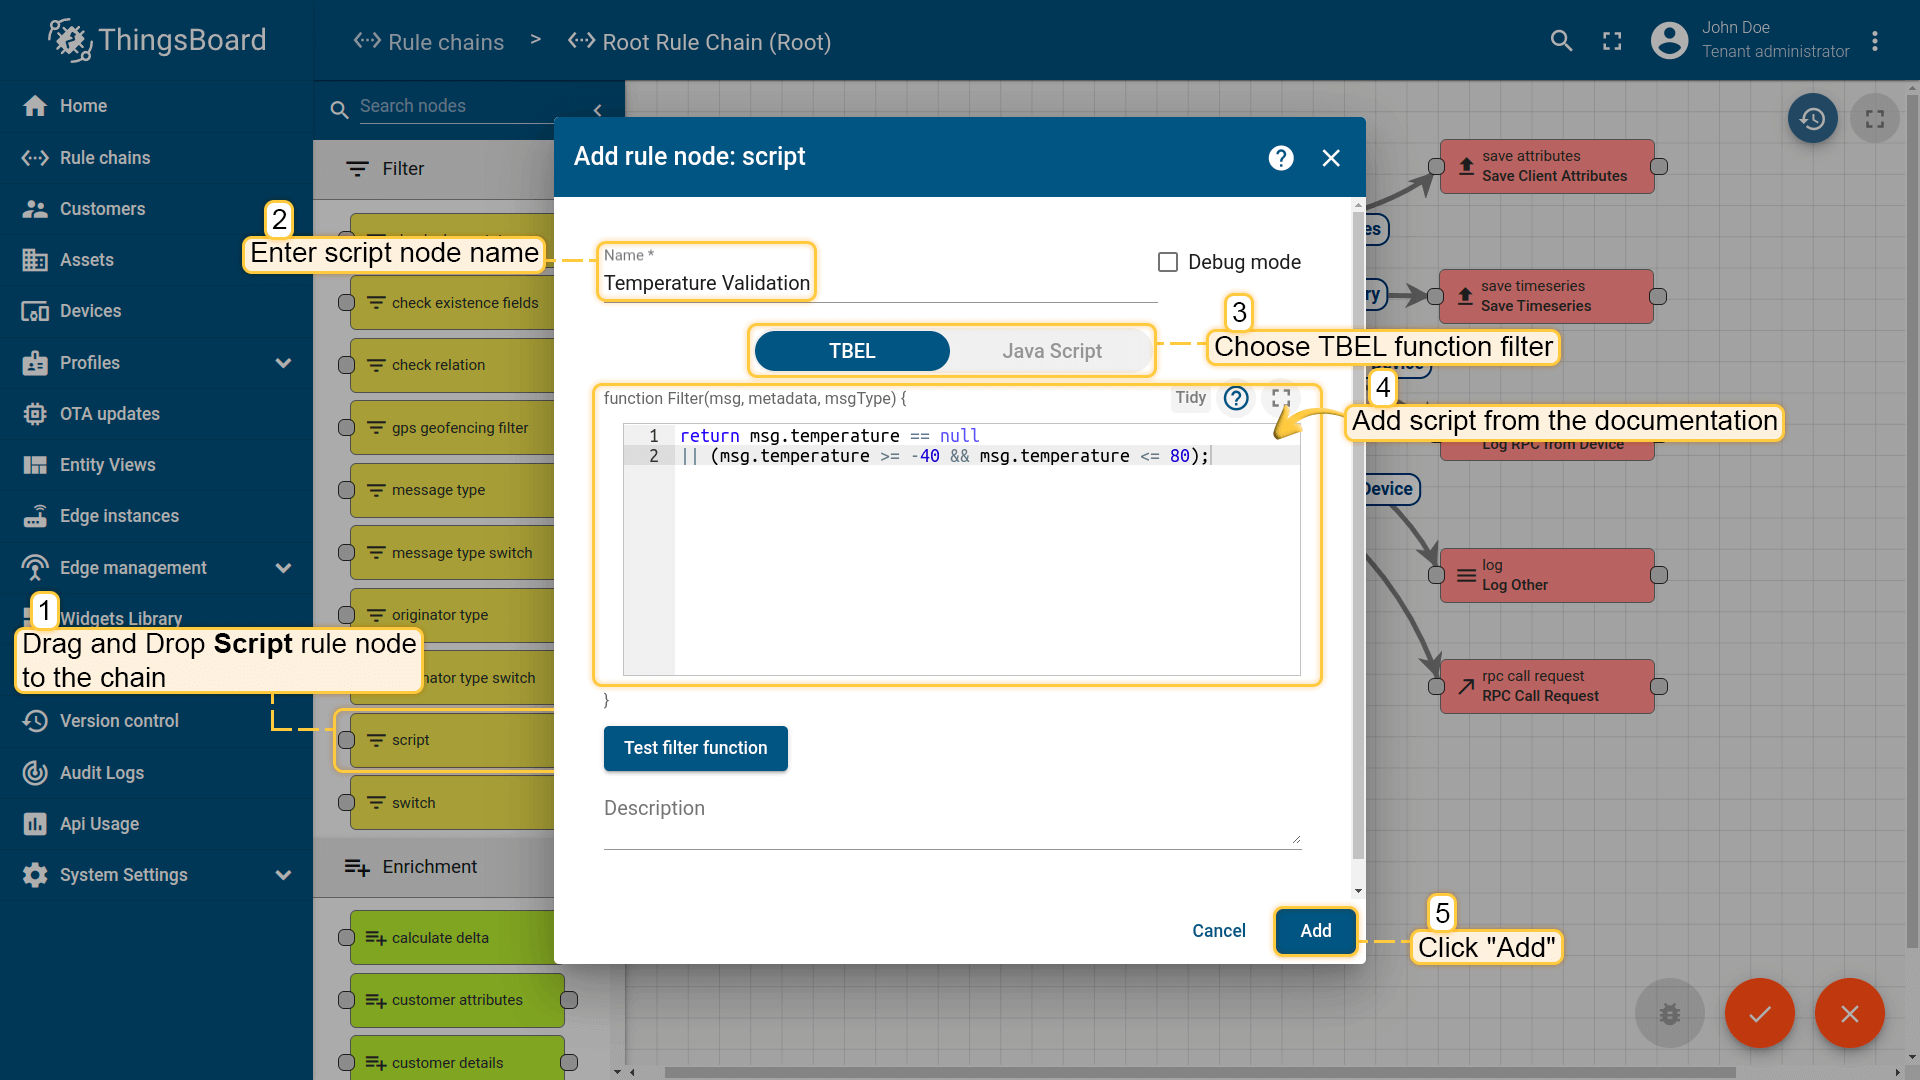Click the Add button
Viewport: 1920px width, 1080px height.
coord(1315,931)
